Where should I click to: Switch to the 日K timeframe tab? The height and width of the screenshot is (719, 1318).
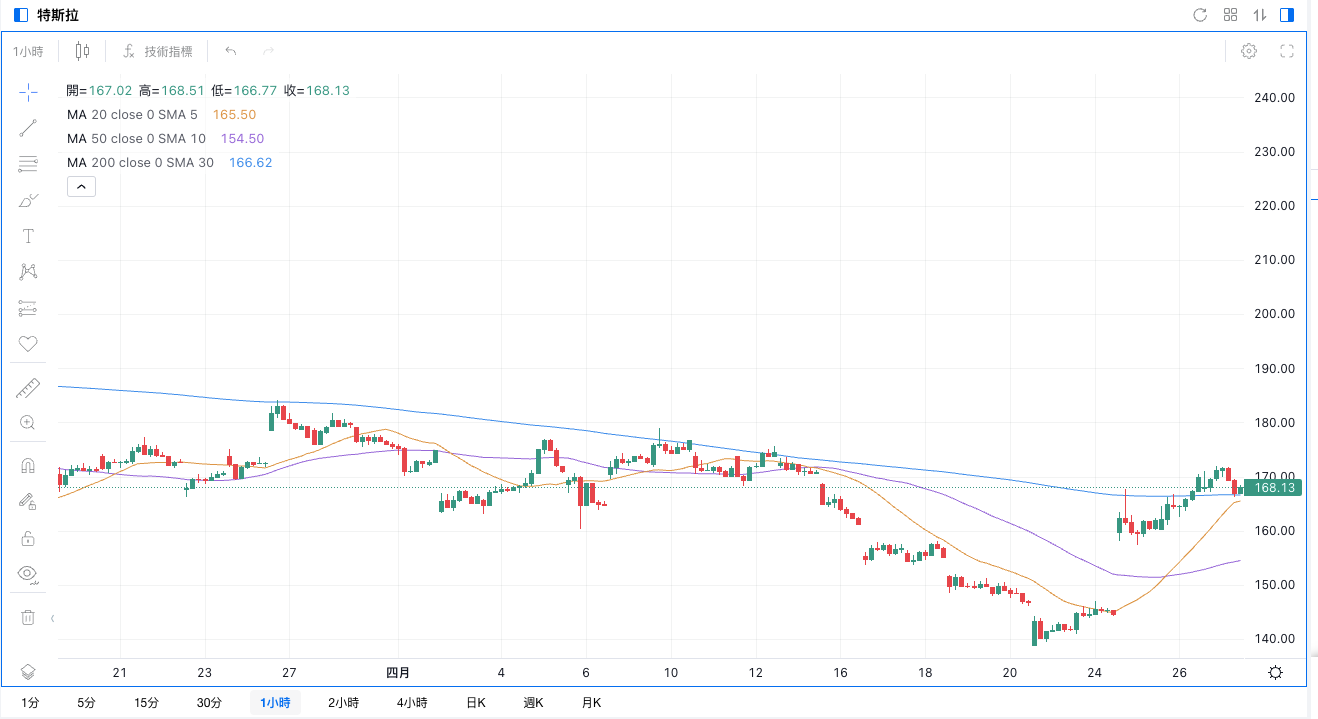point(476,703)
